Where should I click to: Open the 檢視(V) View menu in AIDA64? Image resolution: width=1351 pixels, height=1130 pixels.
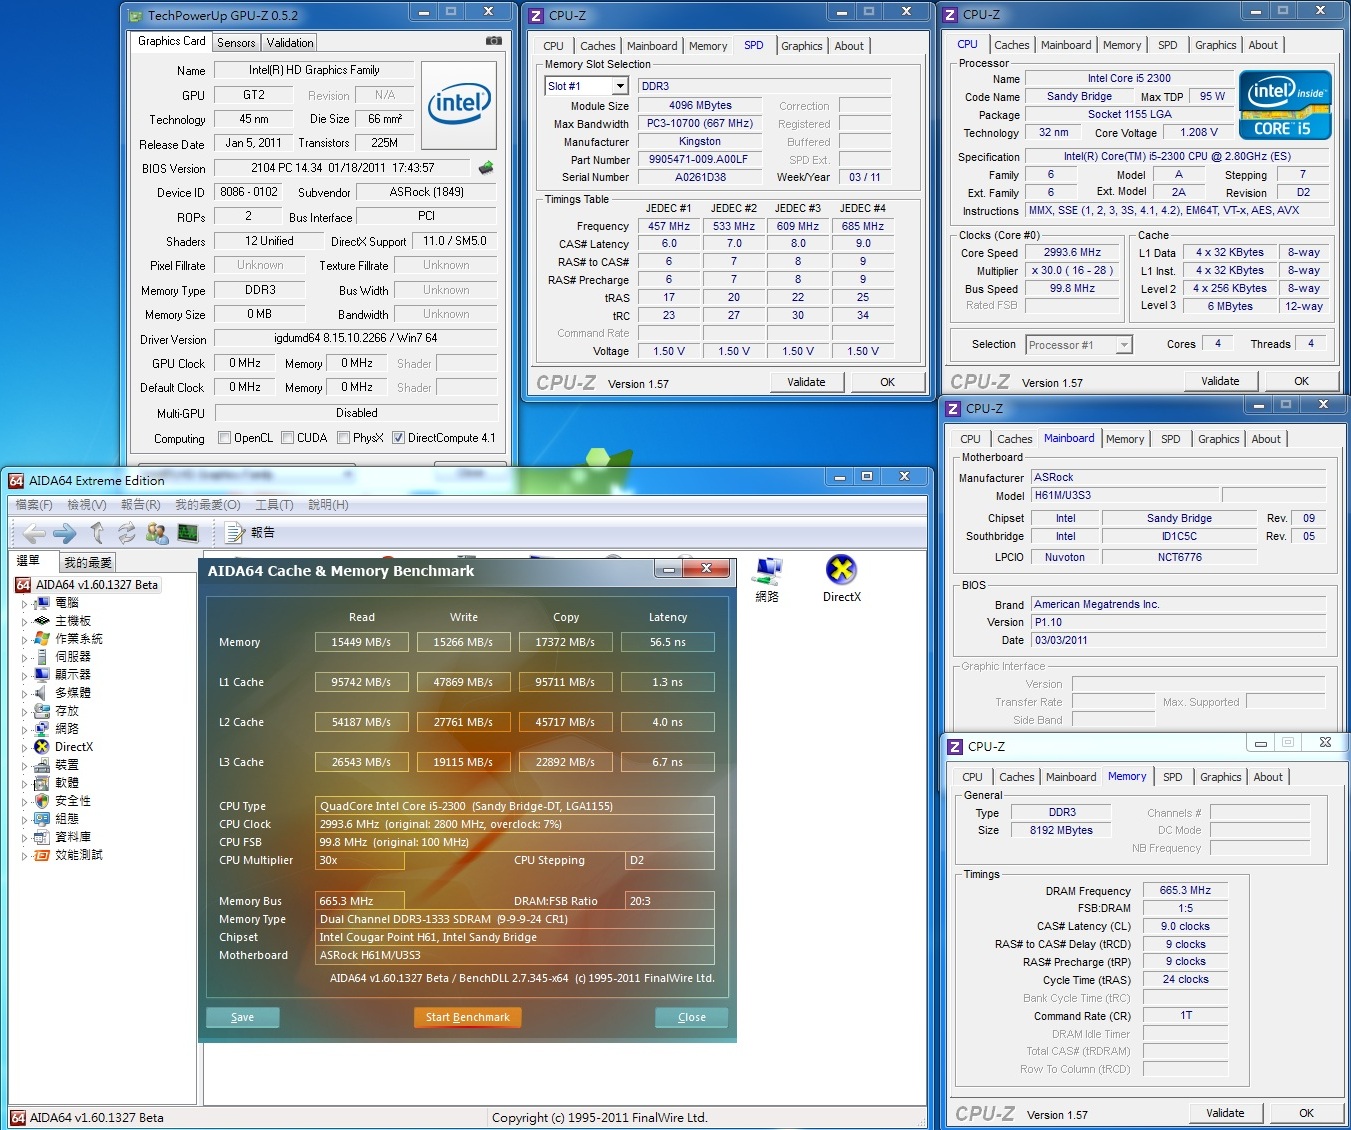click(x=87, y=505)
